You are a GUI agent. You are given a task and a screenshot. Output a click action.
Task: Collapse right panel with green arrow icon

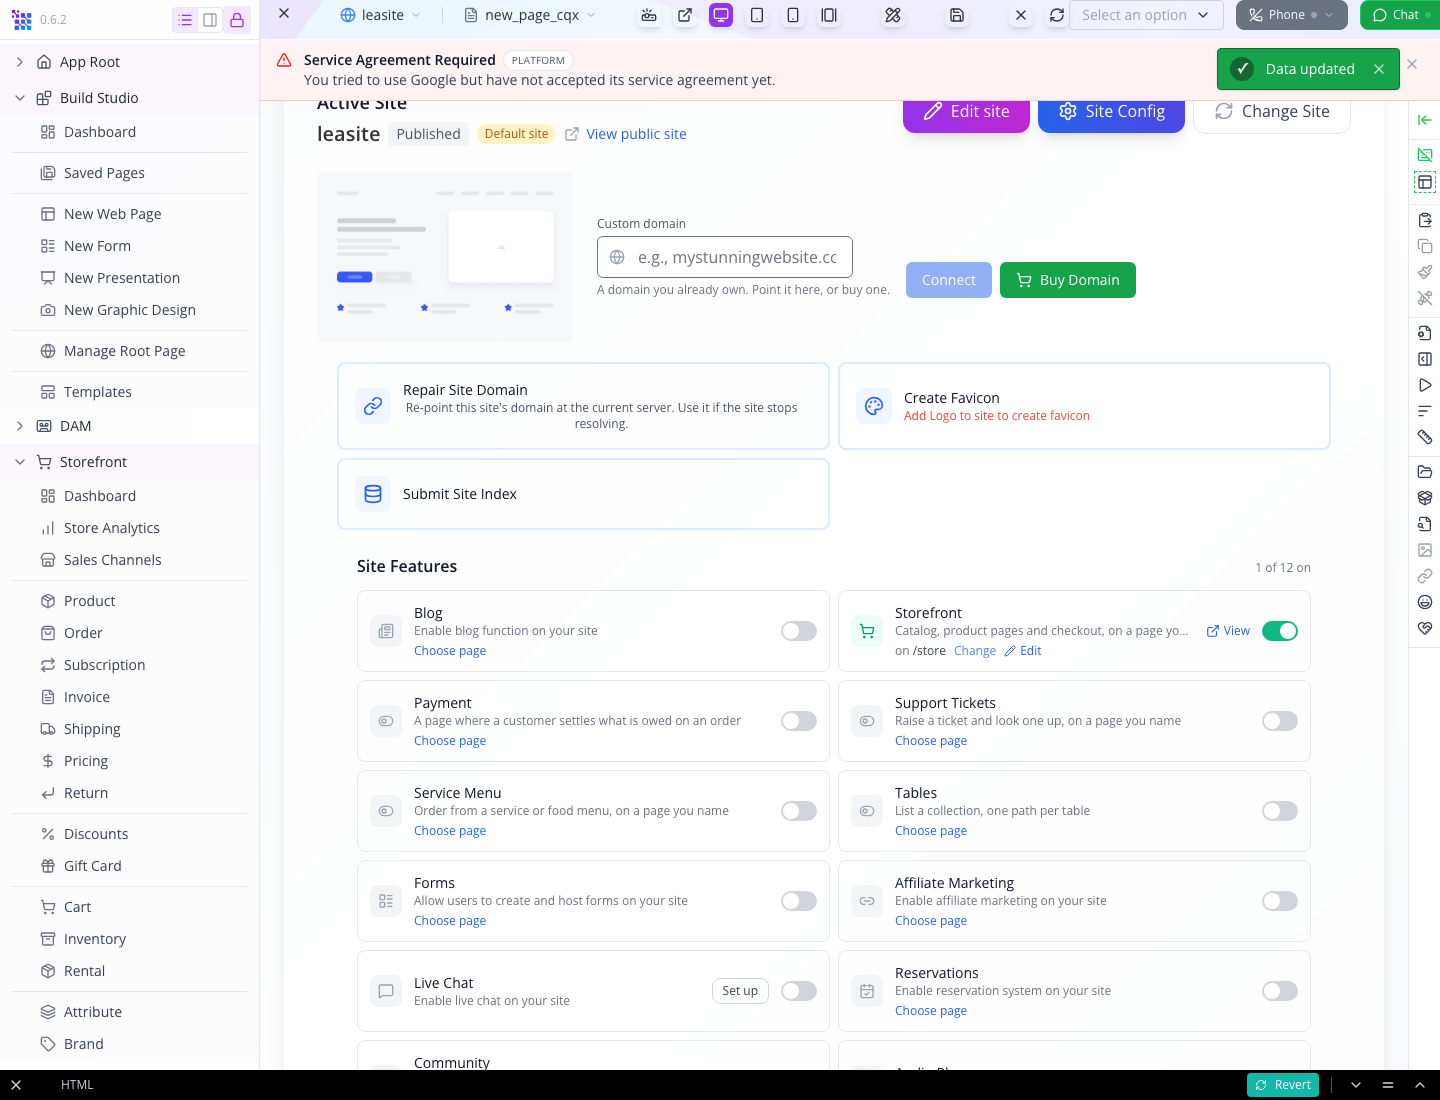pos(1425,120)
